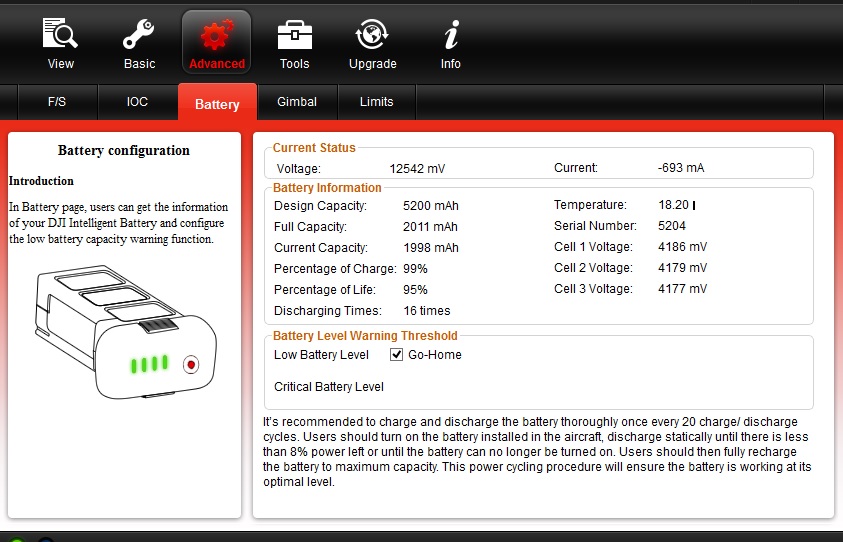Go to the Limits tab
This screenshot has width=843, height=542.
coord(376,102)
